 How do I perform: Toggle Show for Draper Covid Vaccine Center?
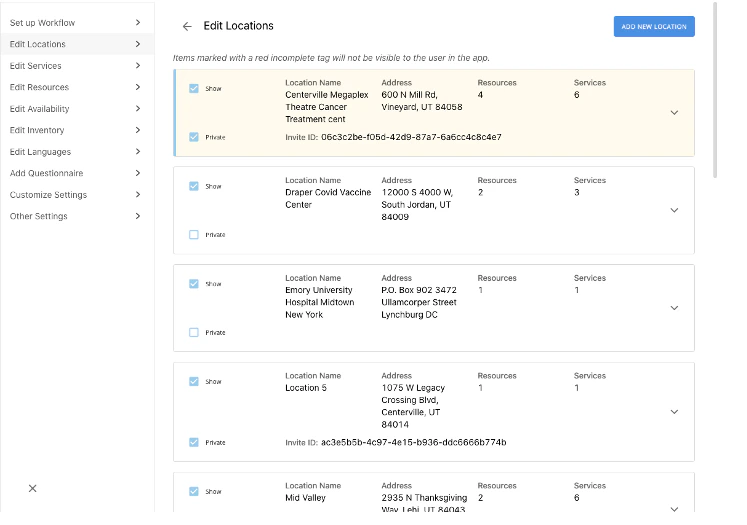[x=194, y=186]
